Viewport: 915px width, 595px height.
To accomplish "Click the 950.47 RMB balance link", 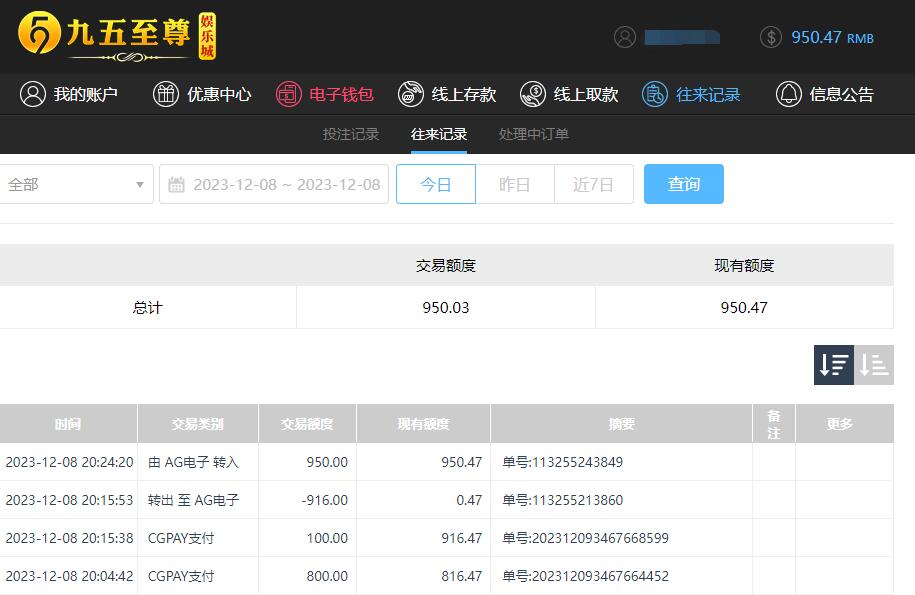I will coord(832,37).
